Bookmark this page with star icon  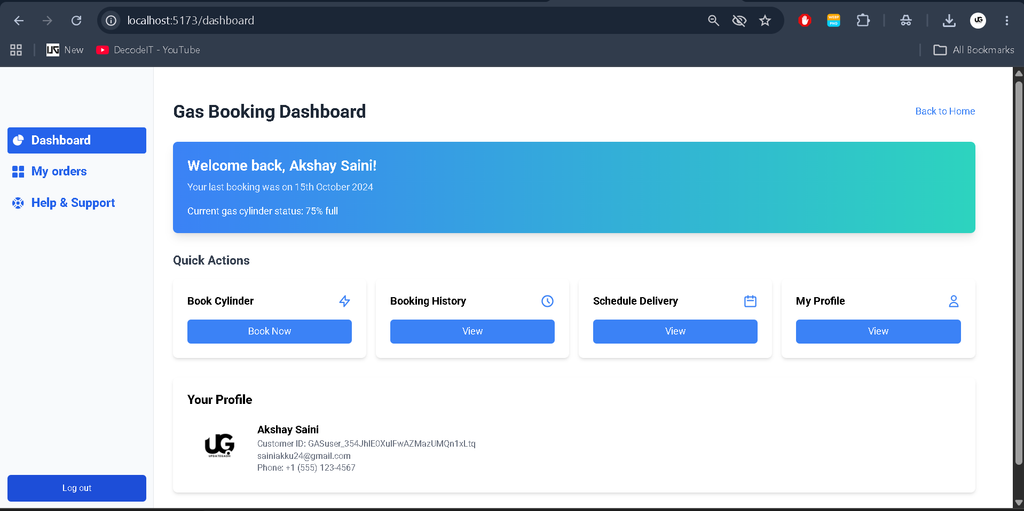[x=765, y=21]
